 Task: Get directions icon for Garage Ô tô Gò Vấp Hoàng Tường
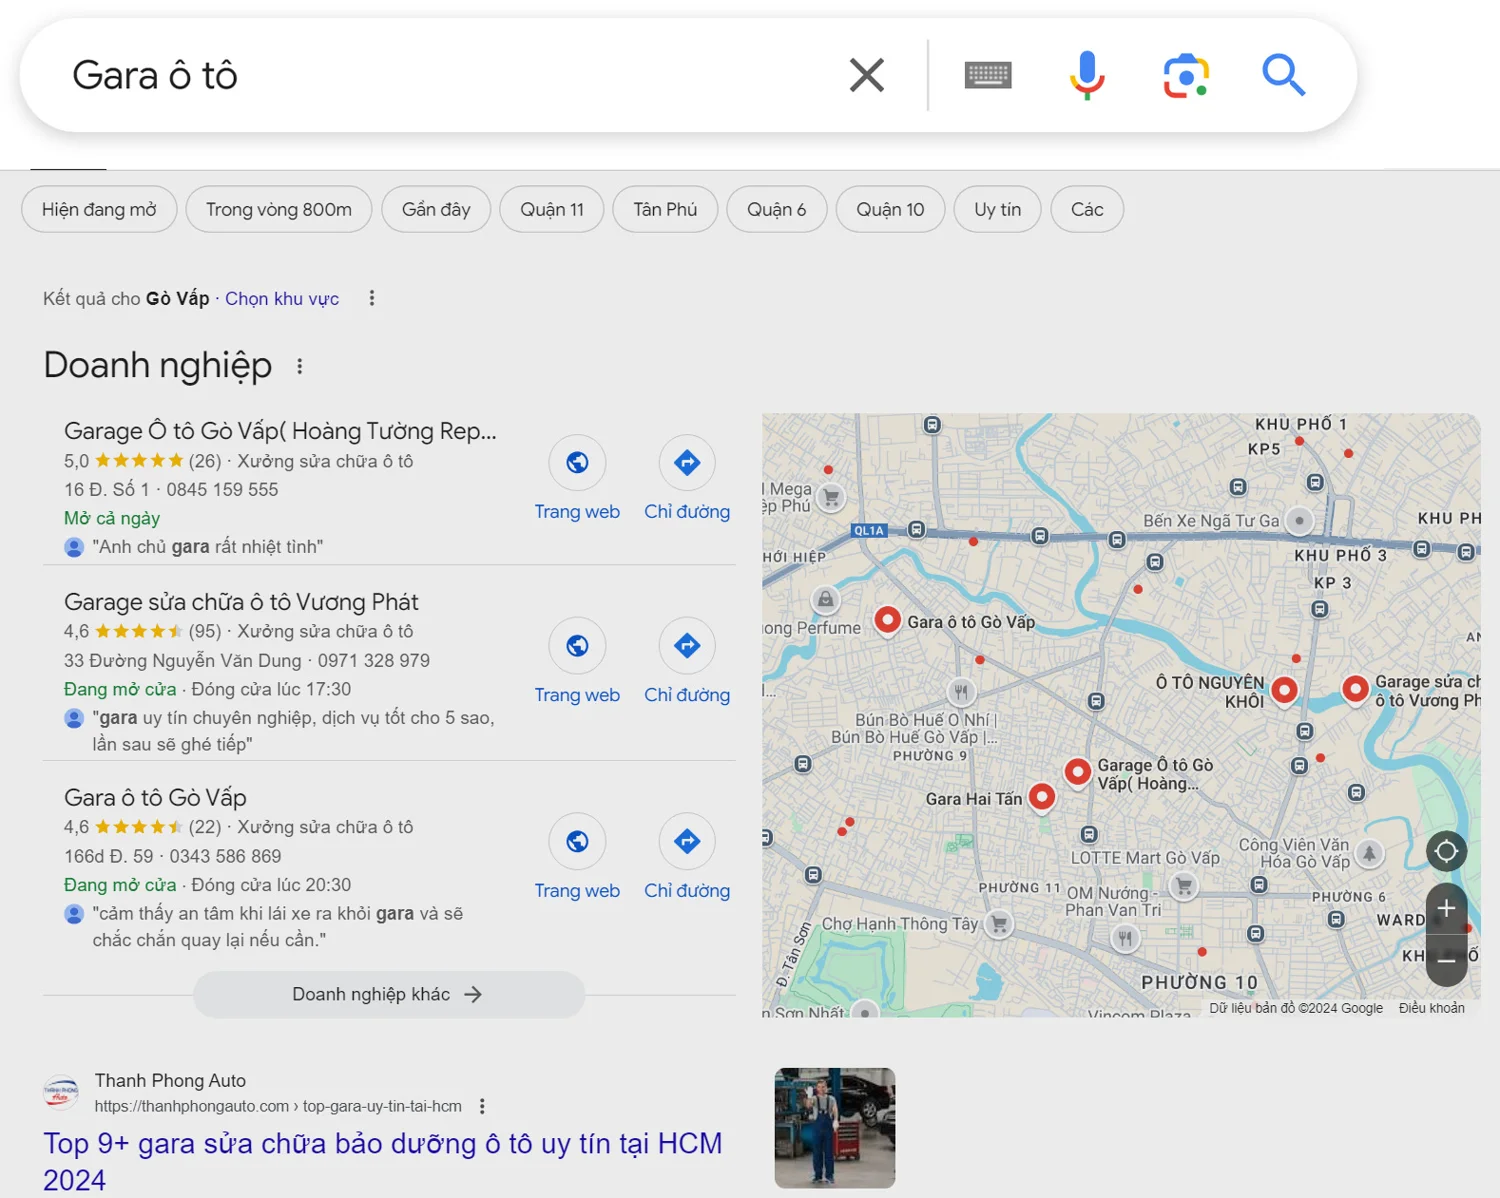[x=686, y=462]
